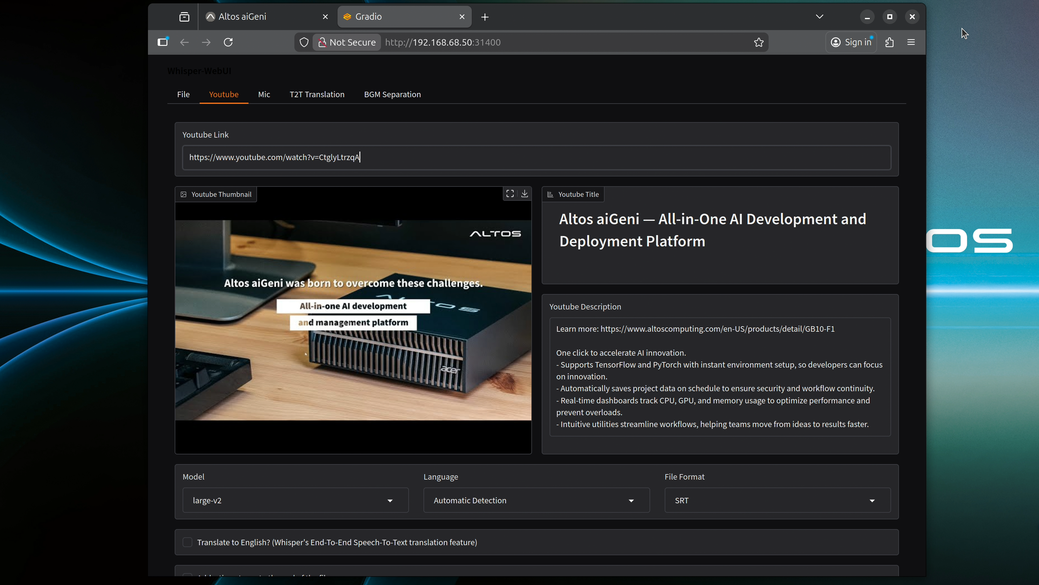The image size is (1039, 585).
Task: Download the YouTube thumbnail image
Action: 525,194
